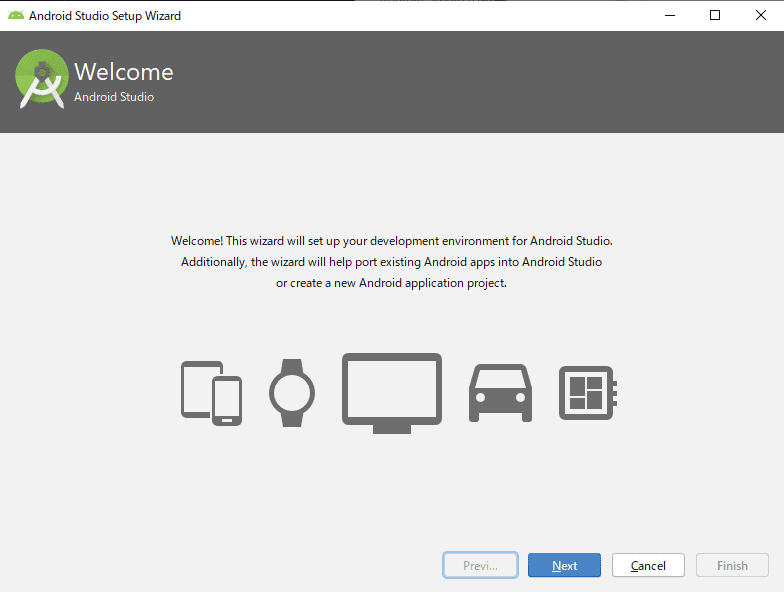784x592 pixels.
Task: Click the Wear watch icon
Action: click(292, 393)
